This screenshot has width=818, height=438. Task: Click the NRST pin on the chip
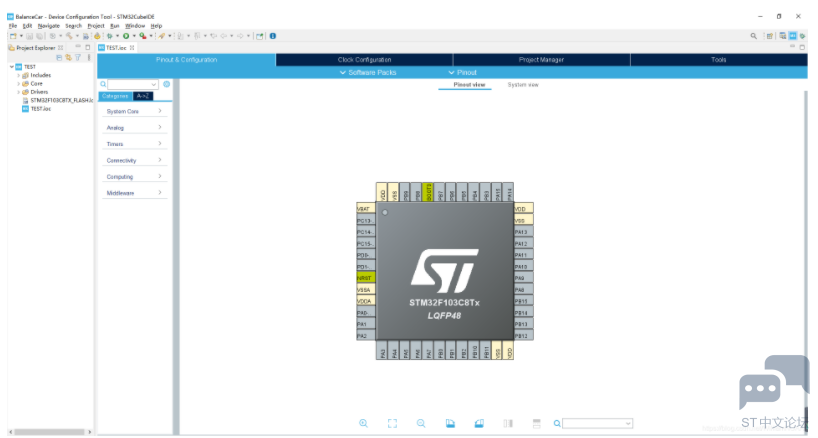tap(366, 278)
